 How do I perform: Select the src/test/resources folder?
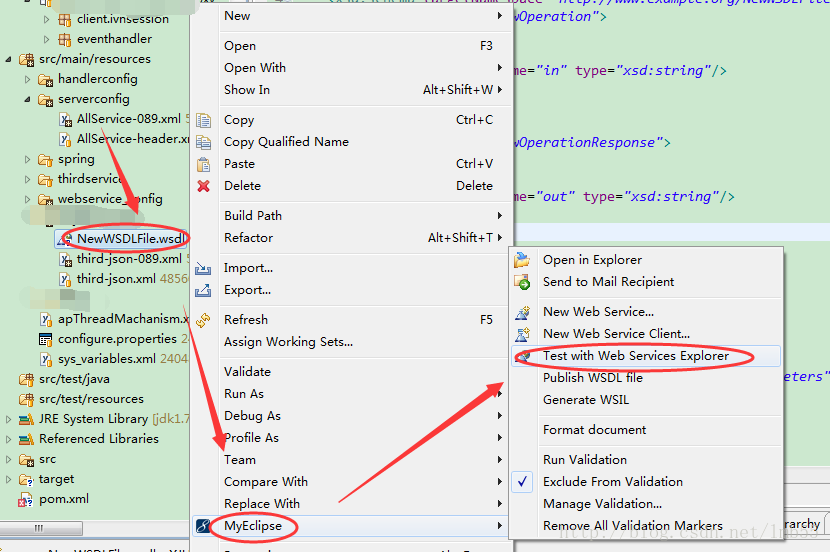point(91,399)
